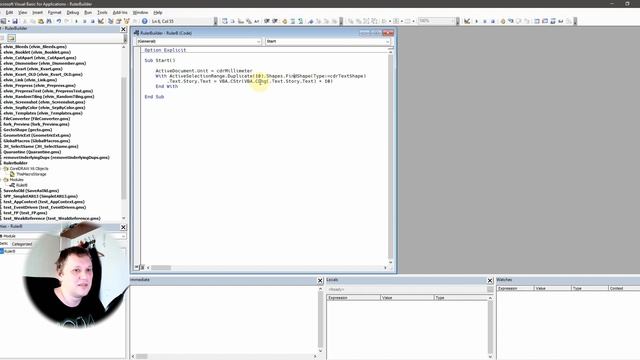Close the Locals panel

coord(490,280)
